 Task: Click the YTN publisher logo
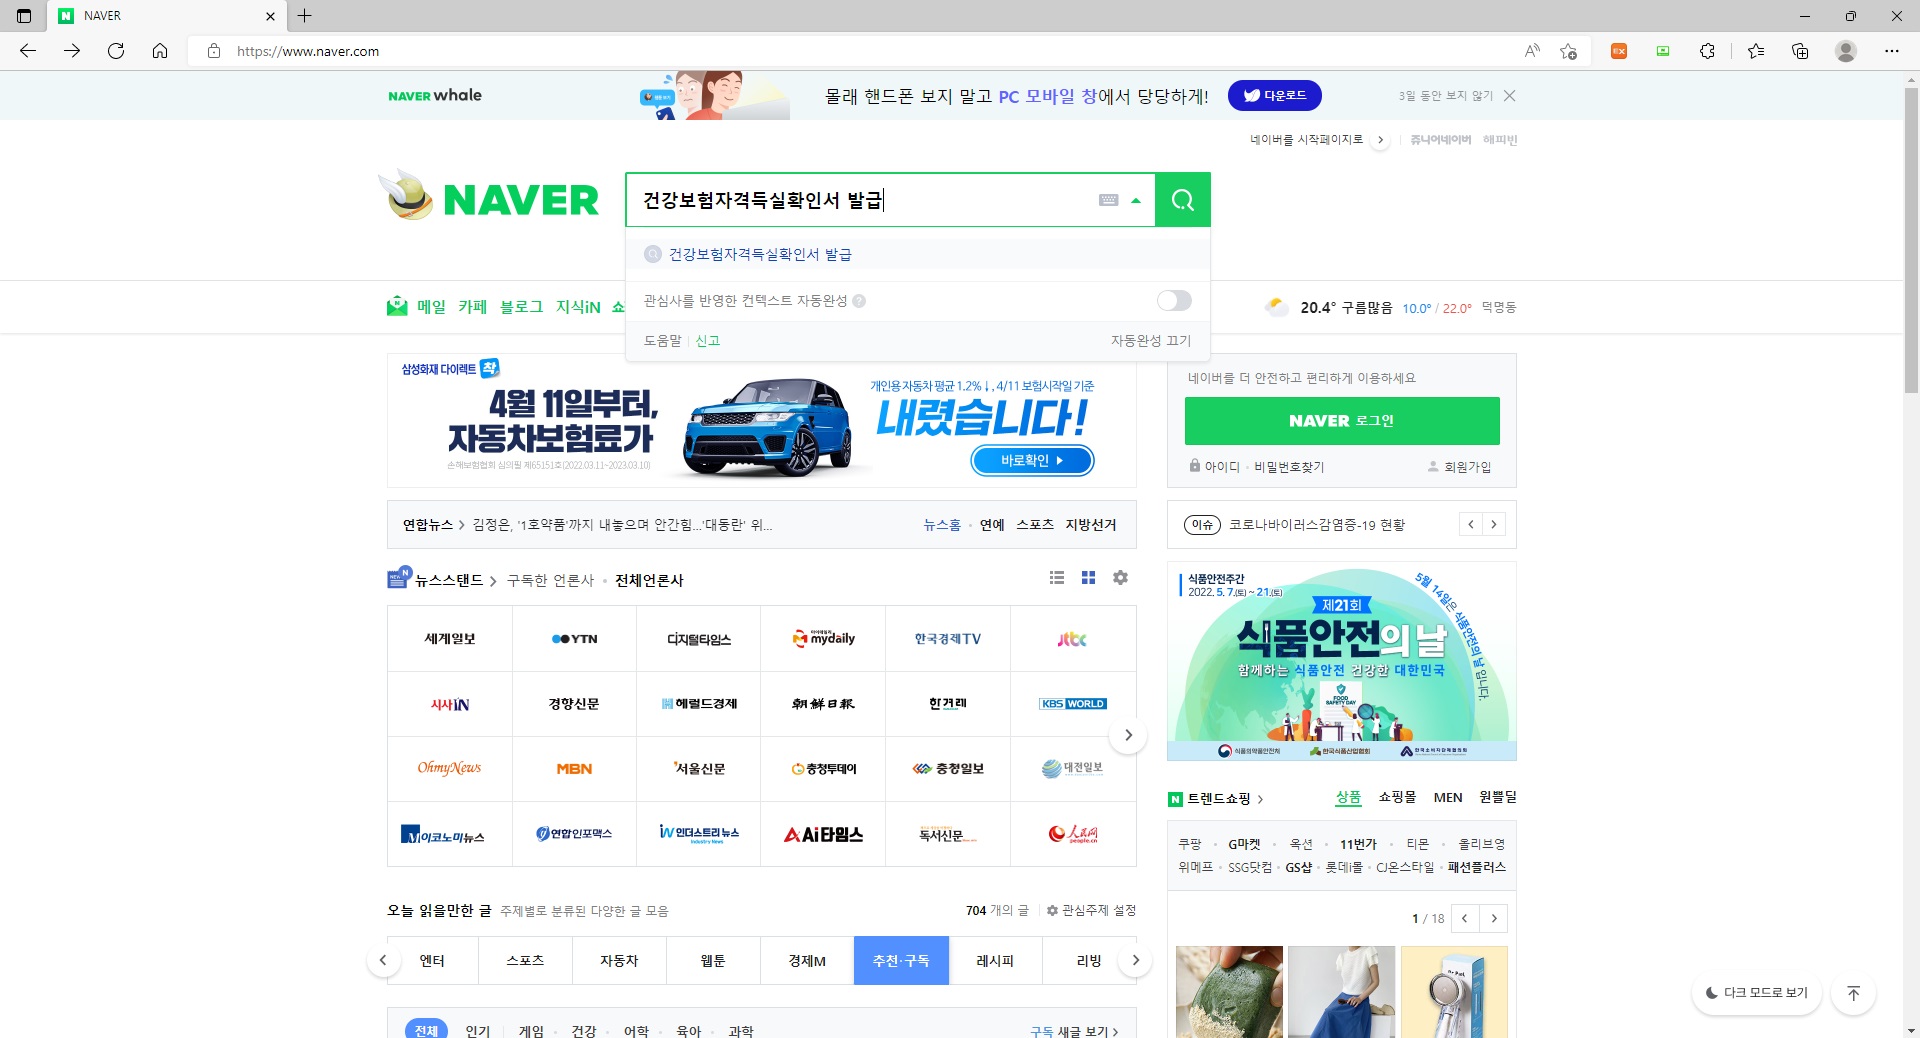(x=574, y=639)
